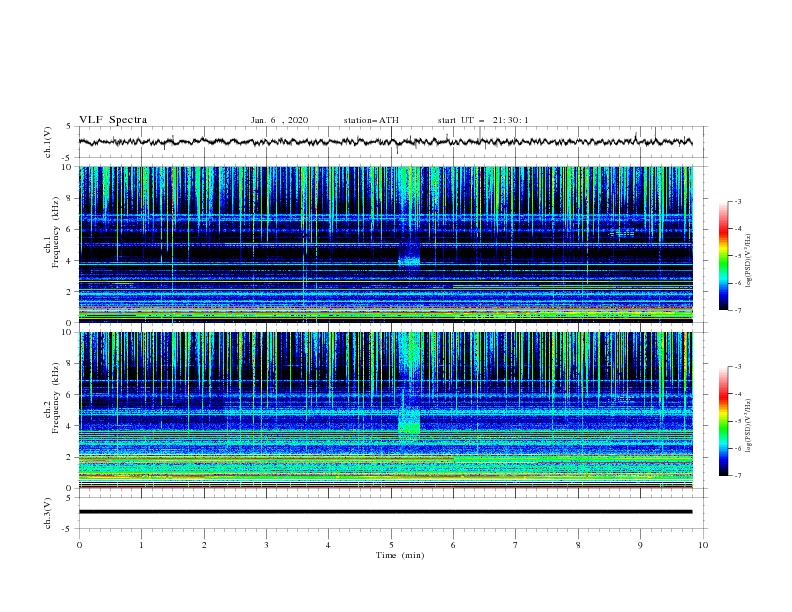Click the "ch.3(V)" axis label
Image resolution: width=792 pixels, height=612 pixels.
[48, 513]
